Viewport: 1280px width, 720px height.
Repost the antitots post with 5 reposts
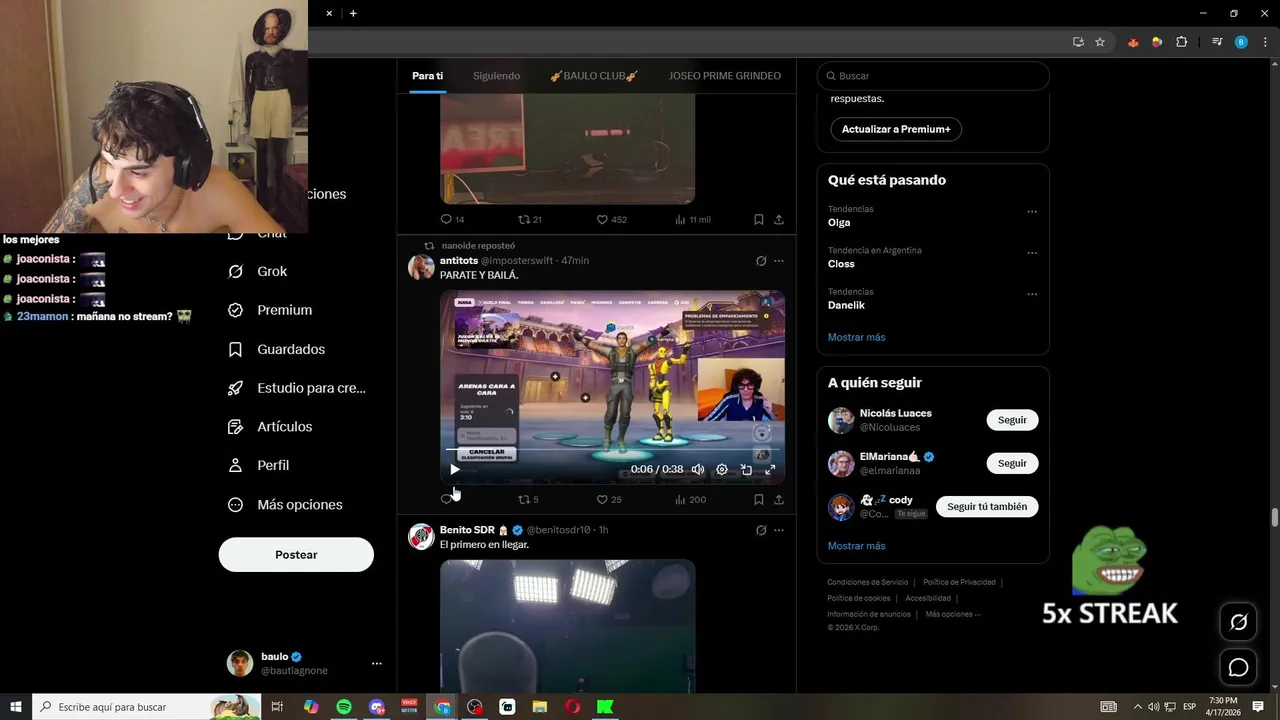528,499
